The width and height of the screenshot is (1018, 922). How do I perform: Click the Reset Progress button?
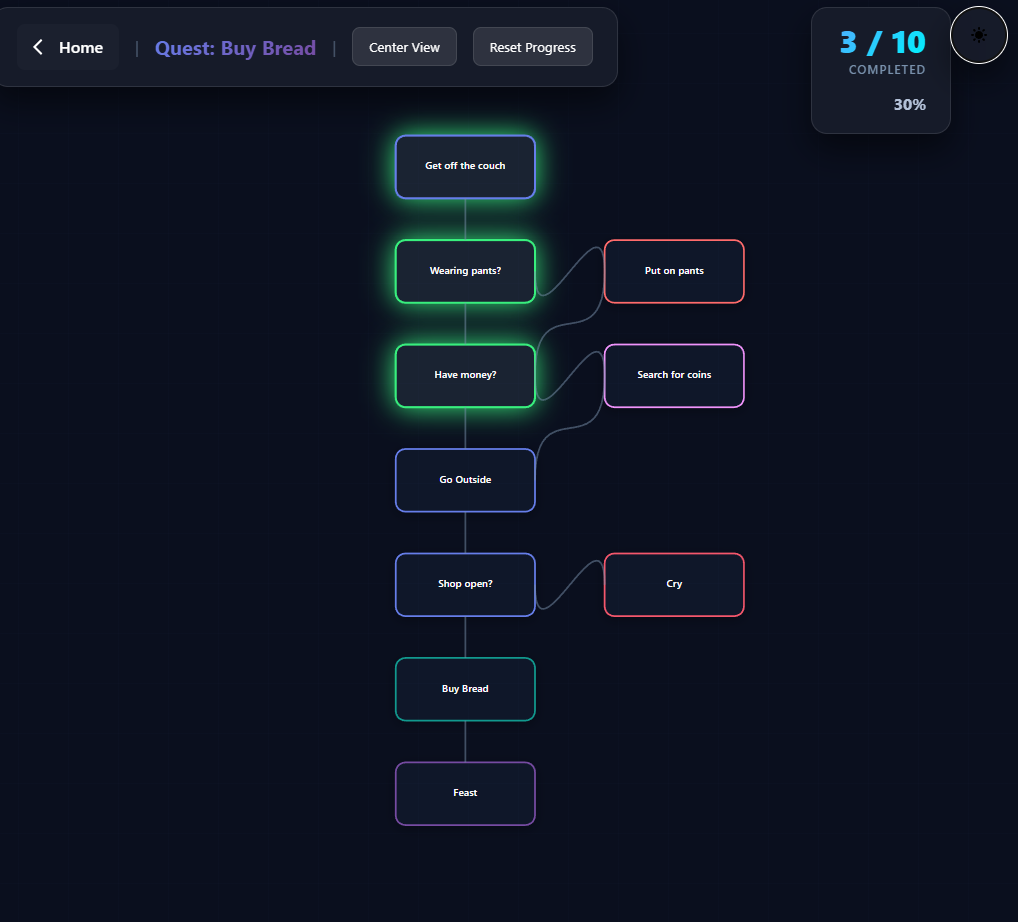pyautogui.click(x=532, y=46)
